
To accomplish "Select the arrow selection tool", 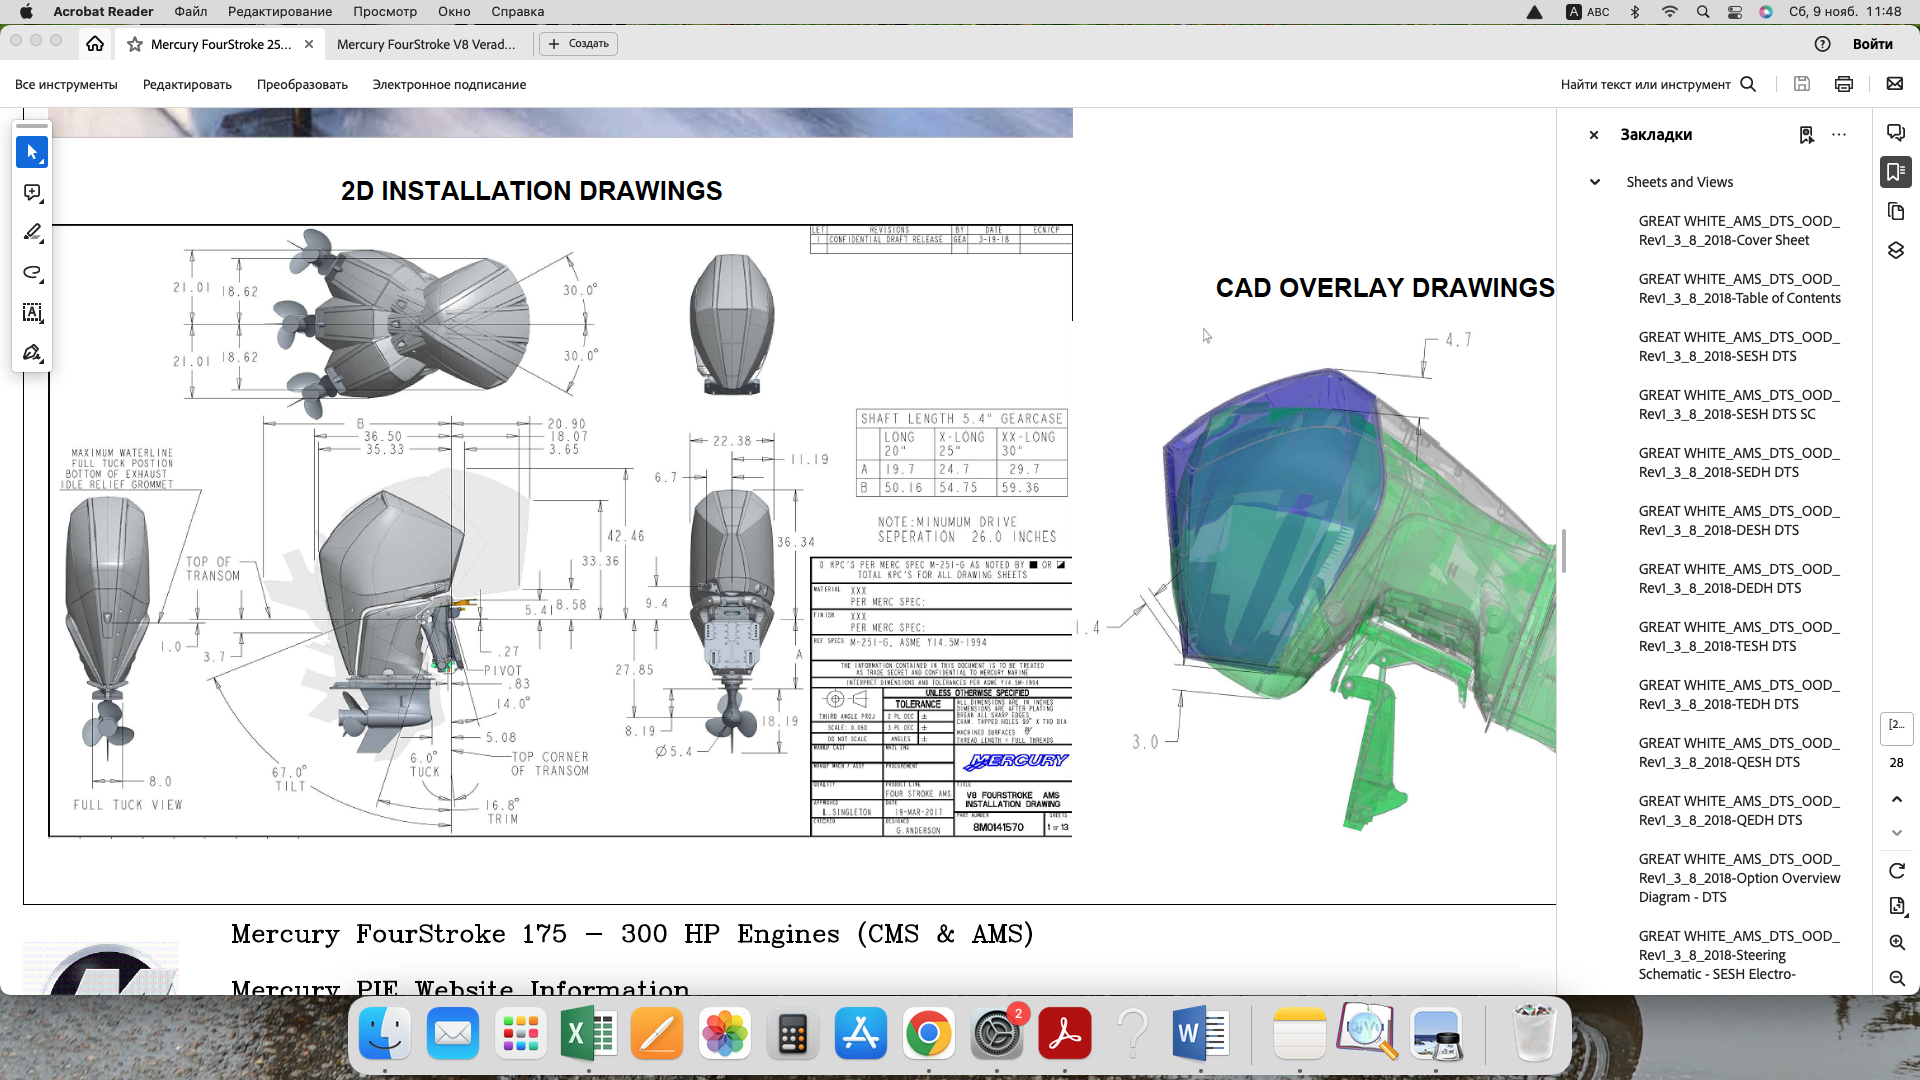I will (32, 152).
